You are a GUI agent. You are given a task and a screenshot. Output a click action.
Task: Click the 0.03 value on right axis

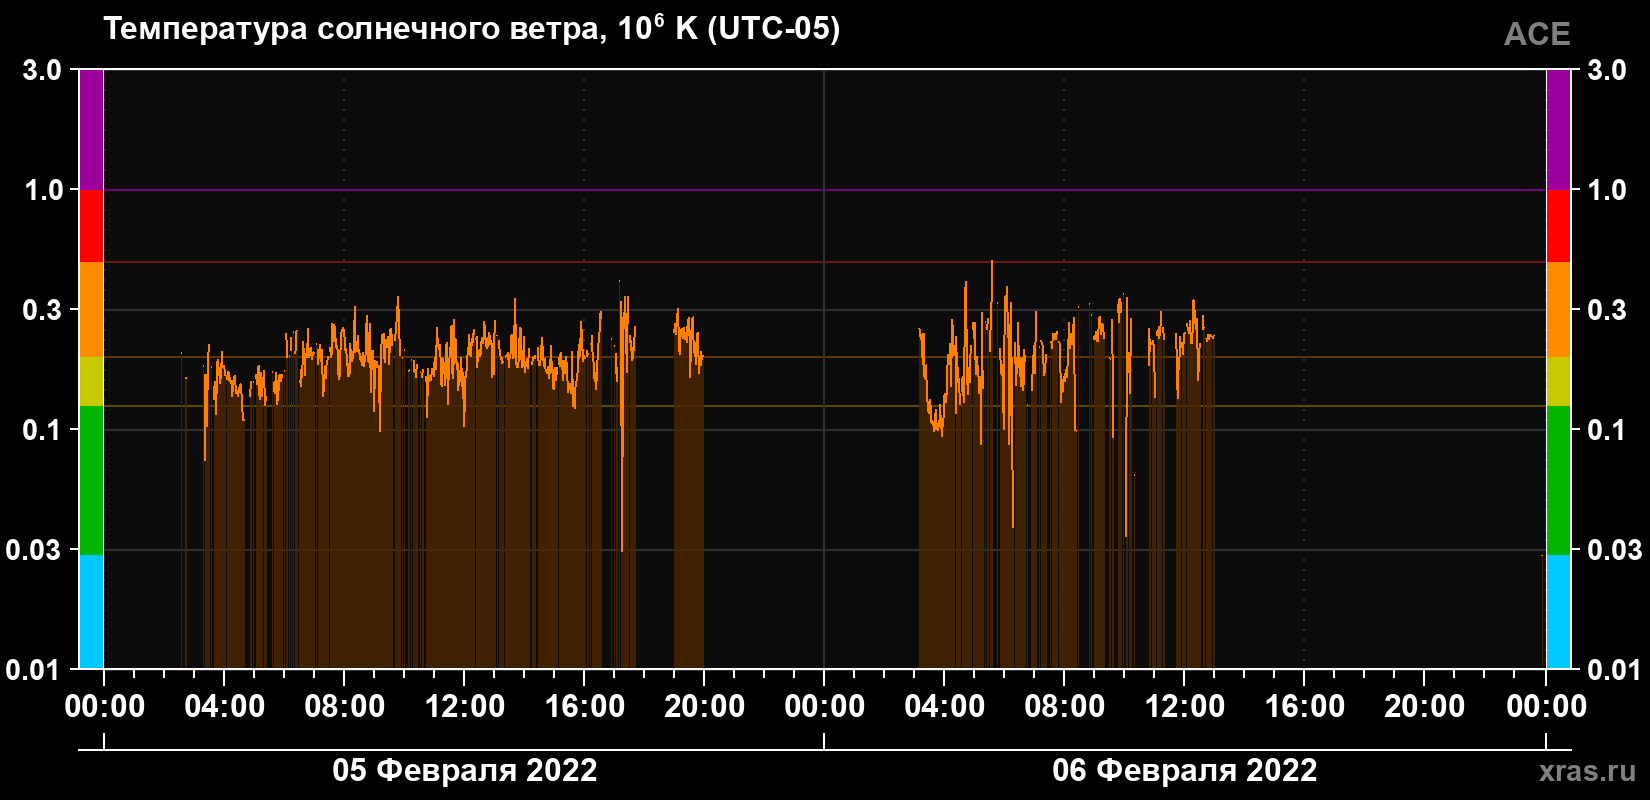pos(1615,550)
